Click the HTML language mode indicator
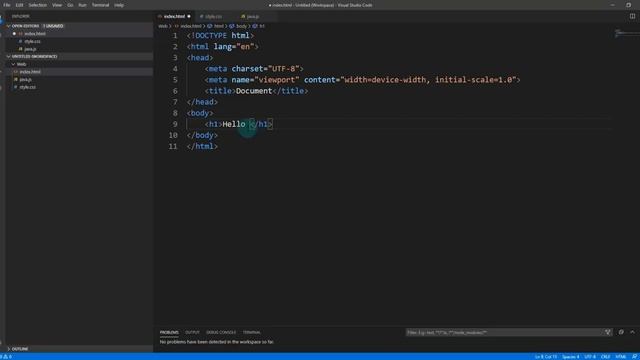Screen dimensions: 640x360 point(620,357)
